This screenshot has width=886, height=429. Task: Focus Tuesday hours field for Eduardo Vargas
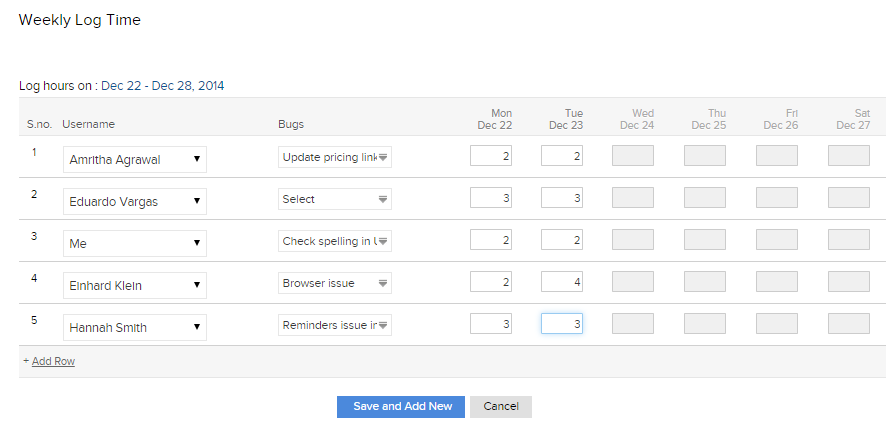(562, 198)
